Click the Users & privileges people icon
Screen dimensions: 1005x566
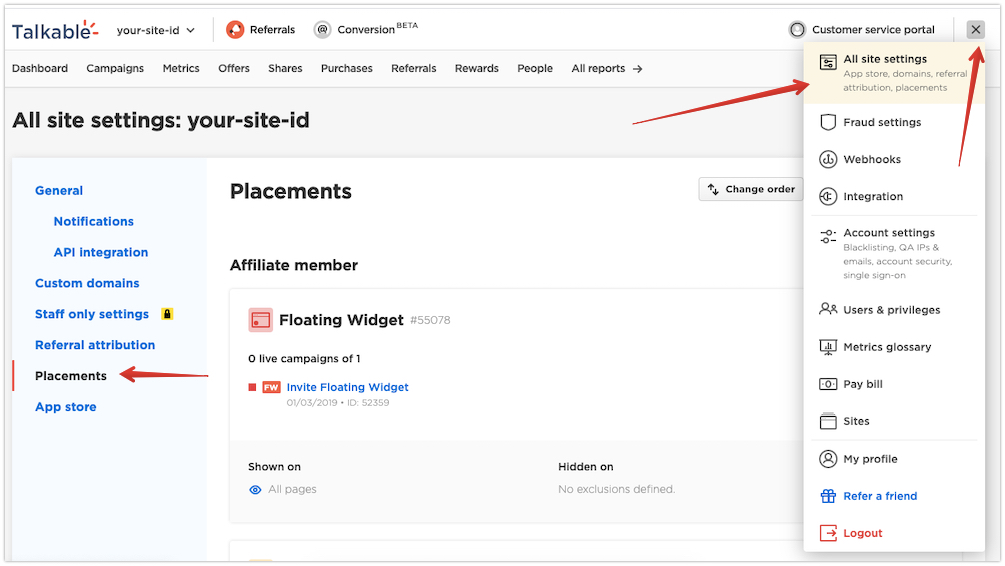(828, 309)
